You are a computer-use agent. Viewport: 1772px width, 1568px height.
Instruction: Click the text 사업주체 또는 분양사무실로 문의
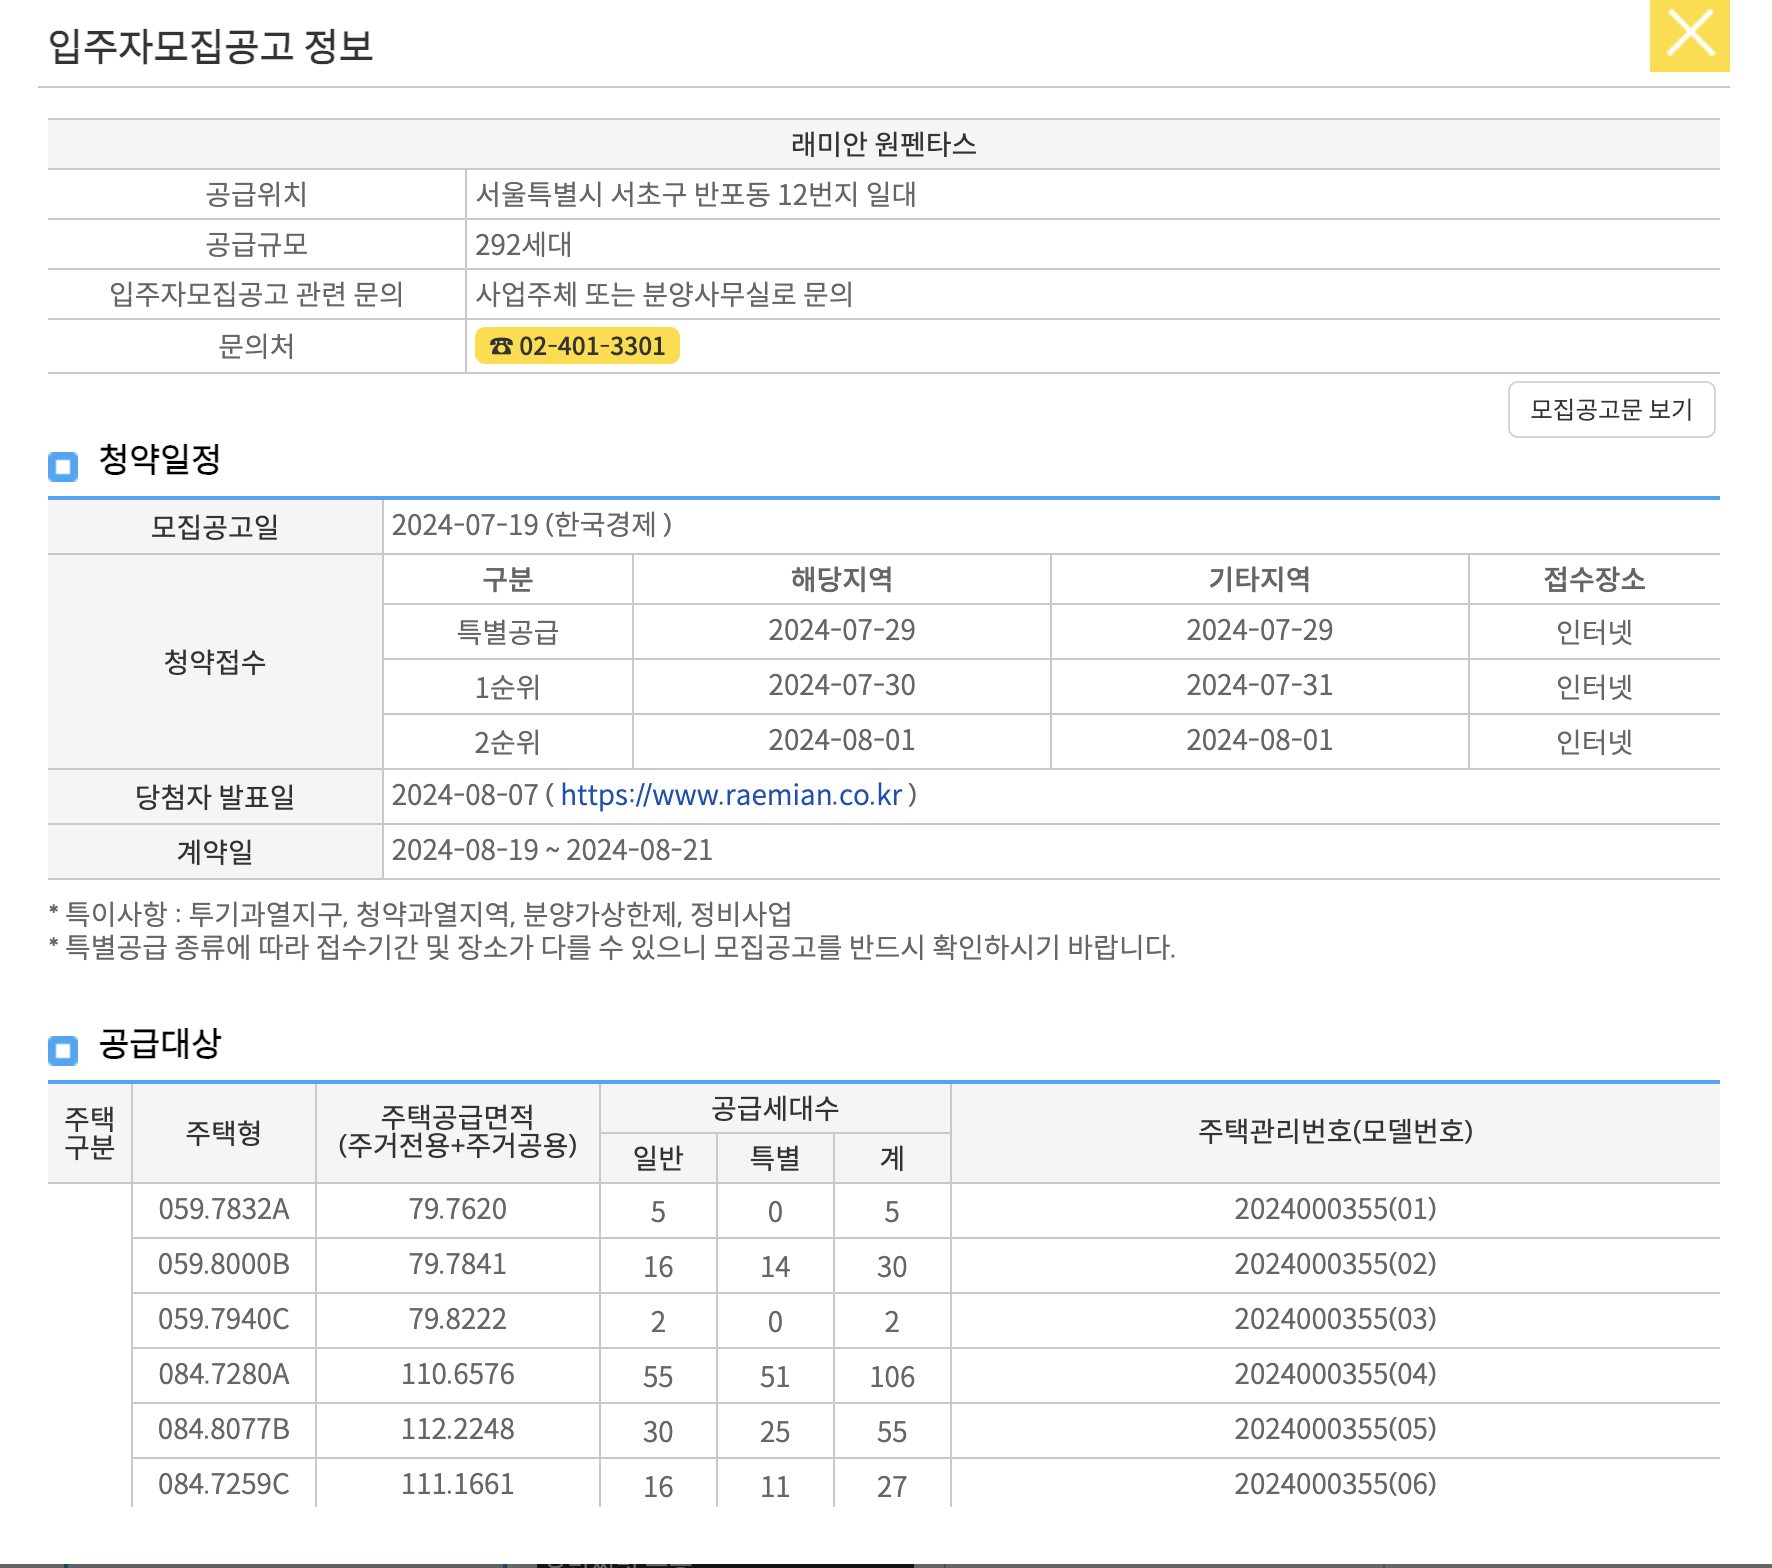pos(664,294)
